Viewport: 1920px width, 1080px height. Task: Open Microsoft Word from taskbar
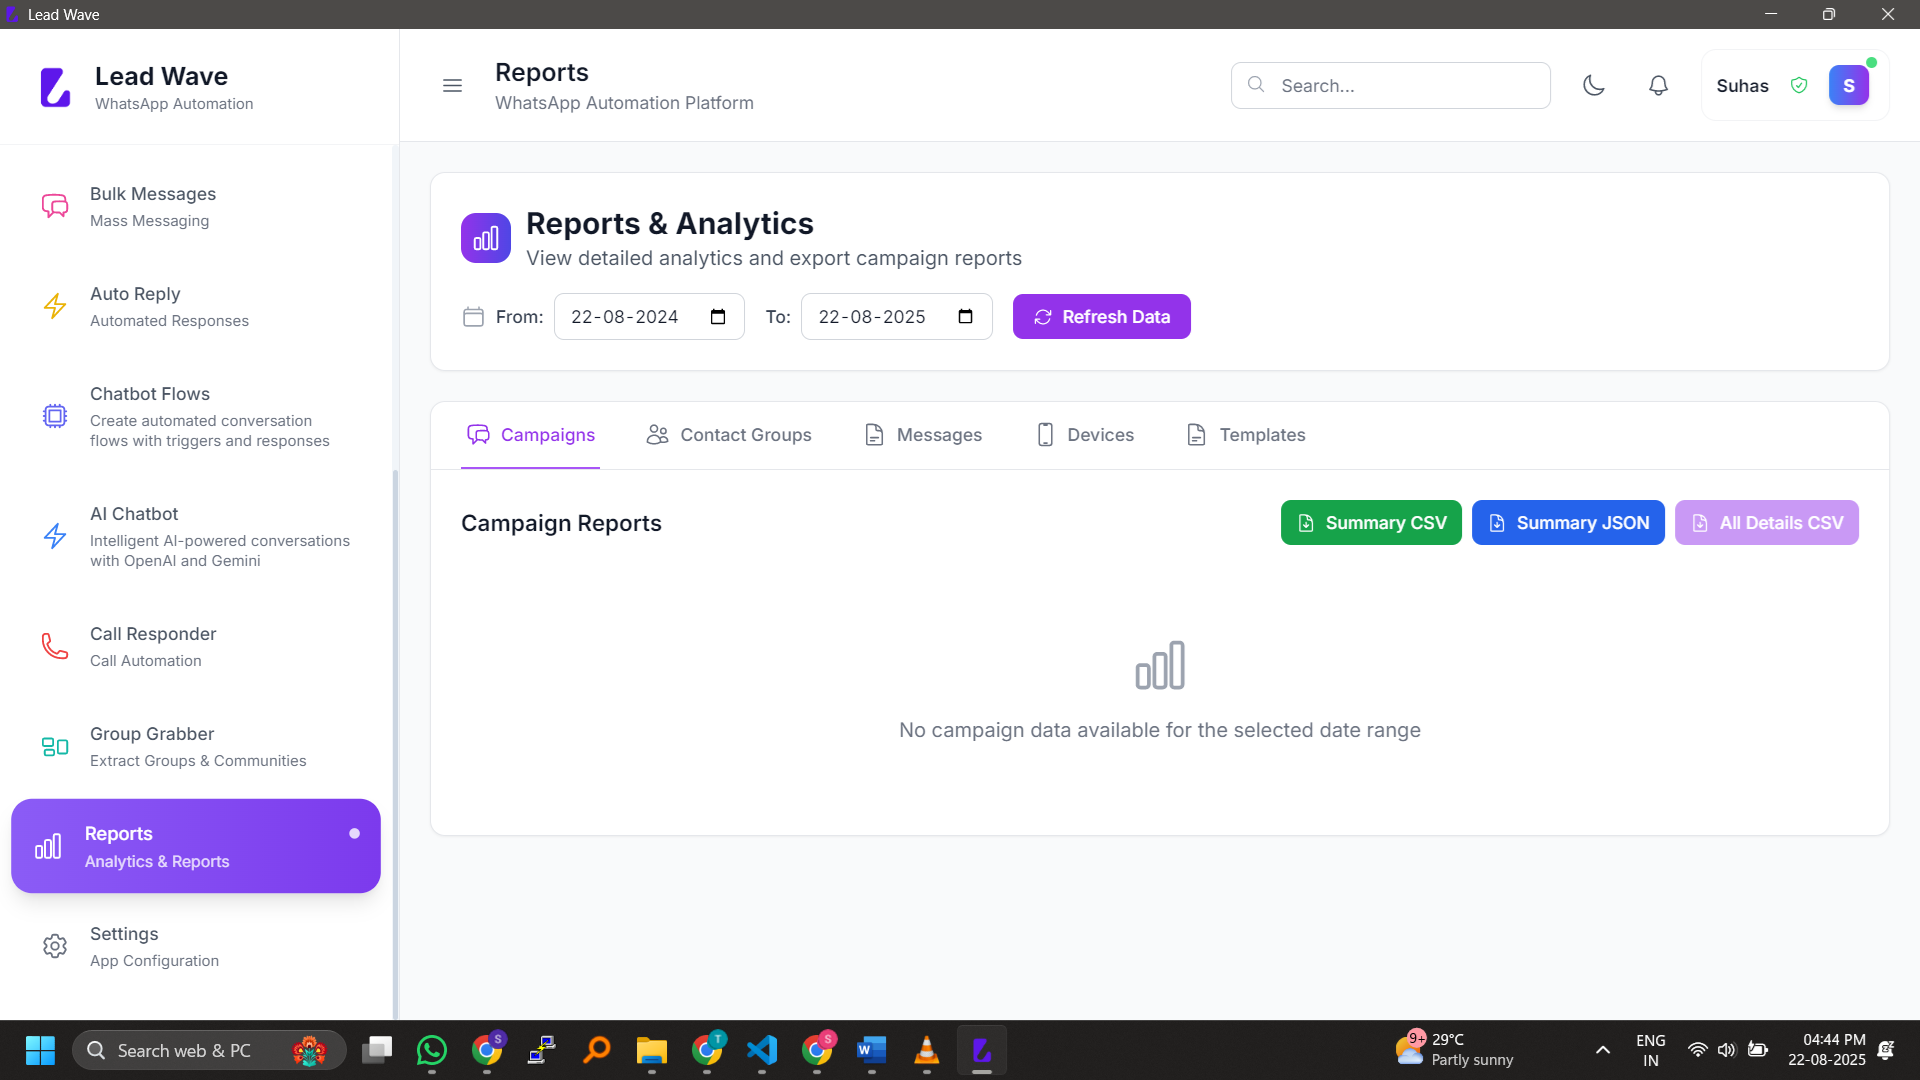tap(872, 1051)
